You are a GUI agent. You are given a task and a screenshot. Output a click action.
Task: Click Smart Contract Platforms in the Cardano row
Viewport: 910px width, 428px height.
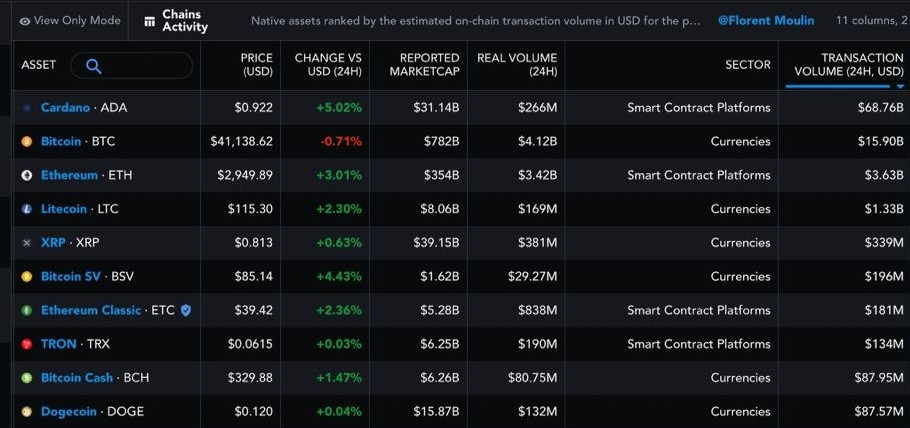tap(699, 108)
